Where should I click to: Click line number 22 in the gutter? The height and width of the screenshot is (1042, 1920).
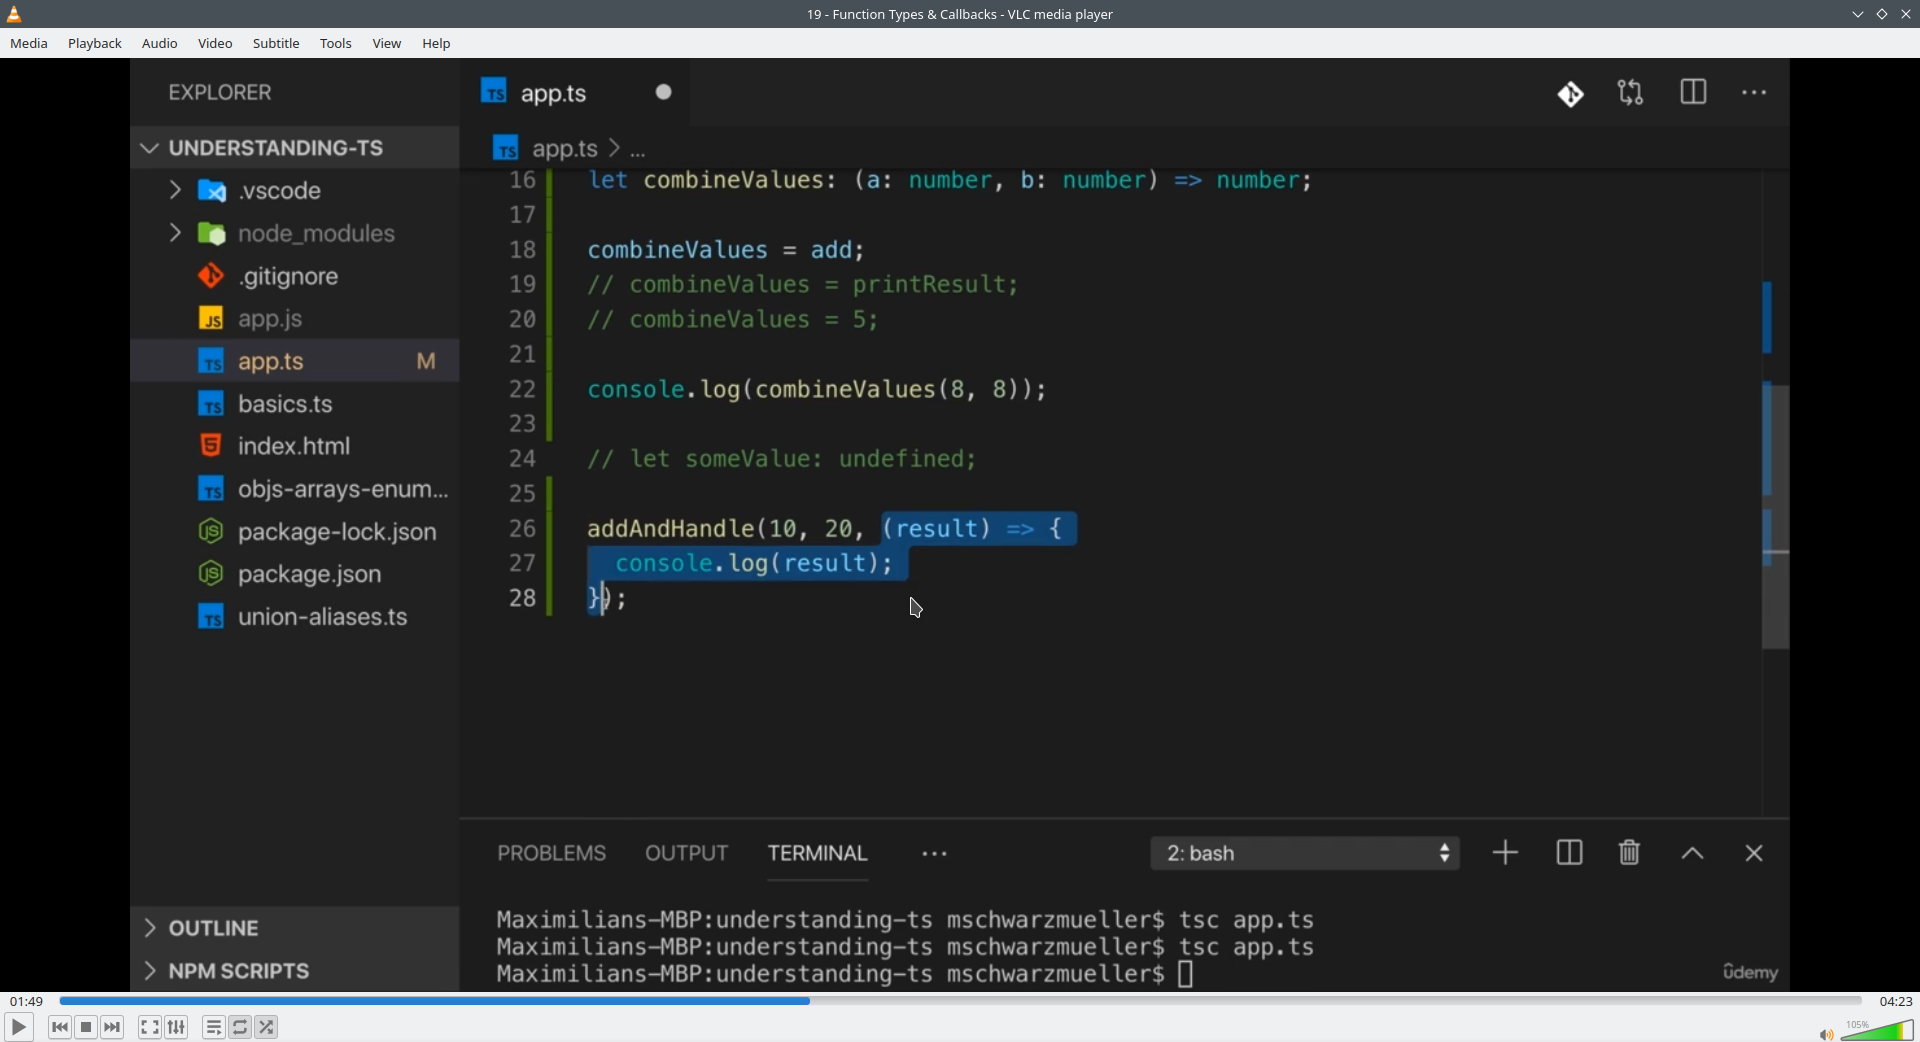(523, 389)
